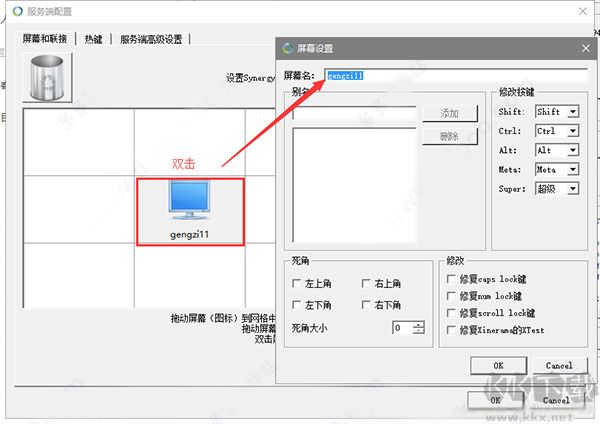This screenshot has height=424, width=600.
Task: Click OK in 服务端配置 window
Action: (496, 400)
